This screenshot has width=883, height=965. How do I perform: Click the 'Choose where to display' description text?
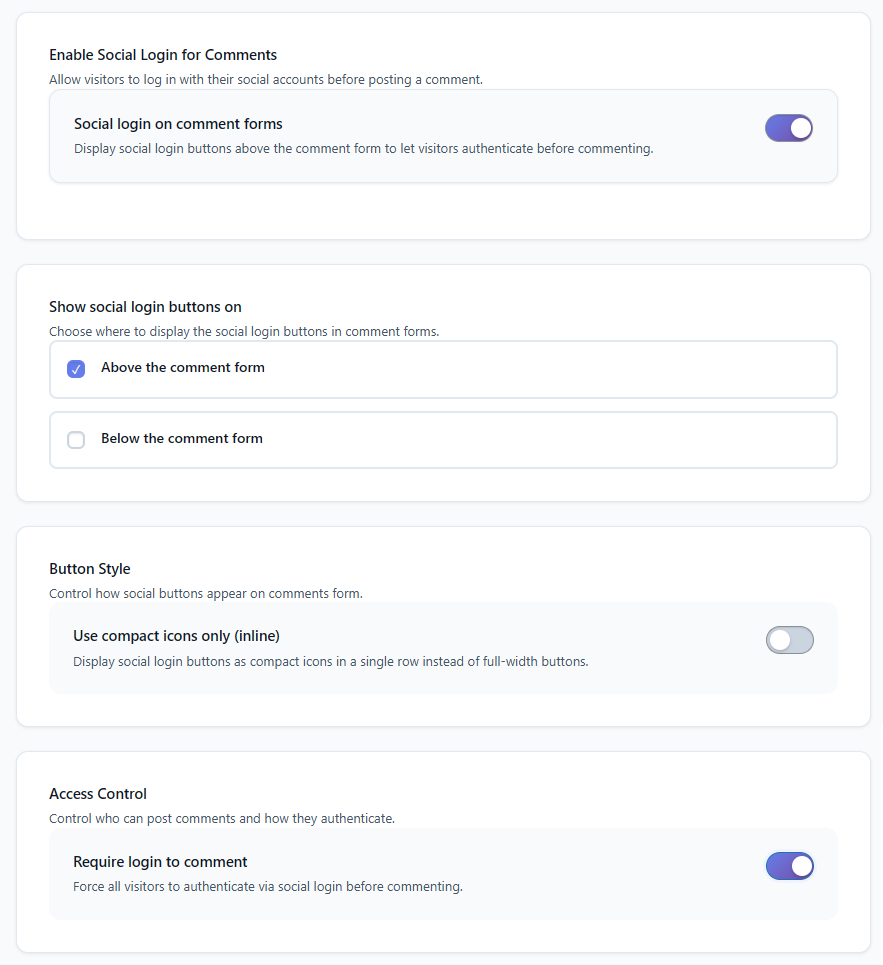click(244, 331)
